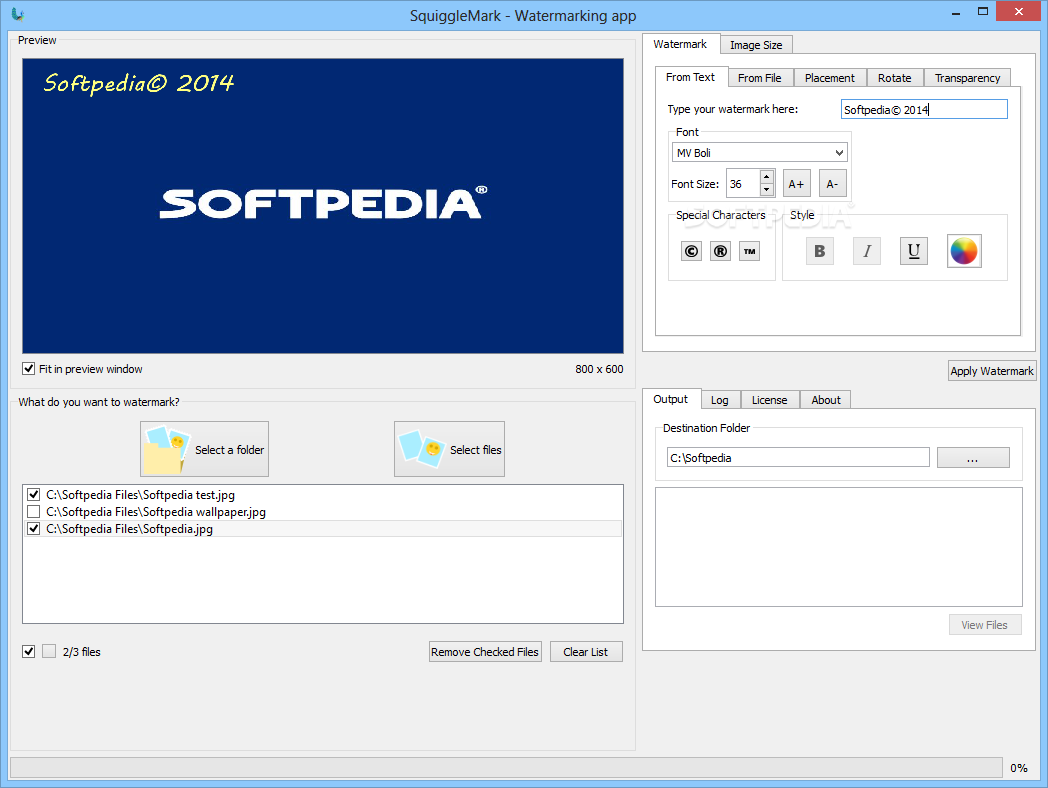
Task: Click the bottom progress bar
Action: coord(507,767)
